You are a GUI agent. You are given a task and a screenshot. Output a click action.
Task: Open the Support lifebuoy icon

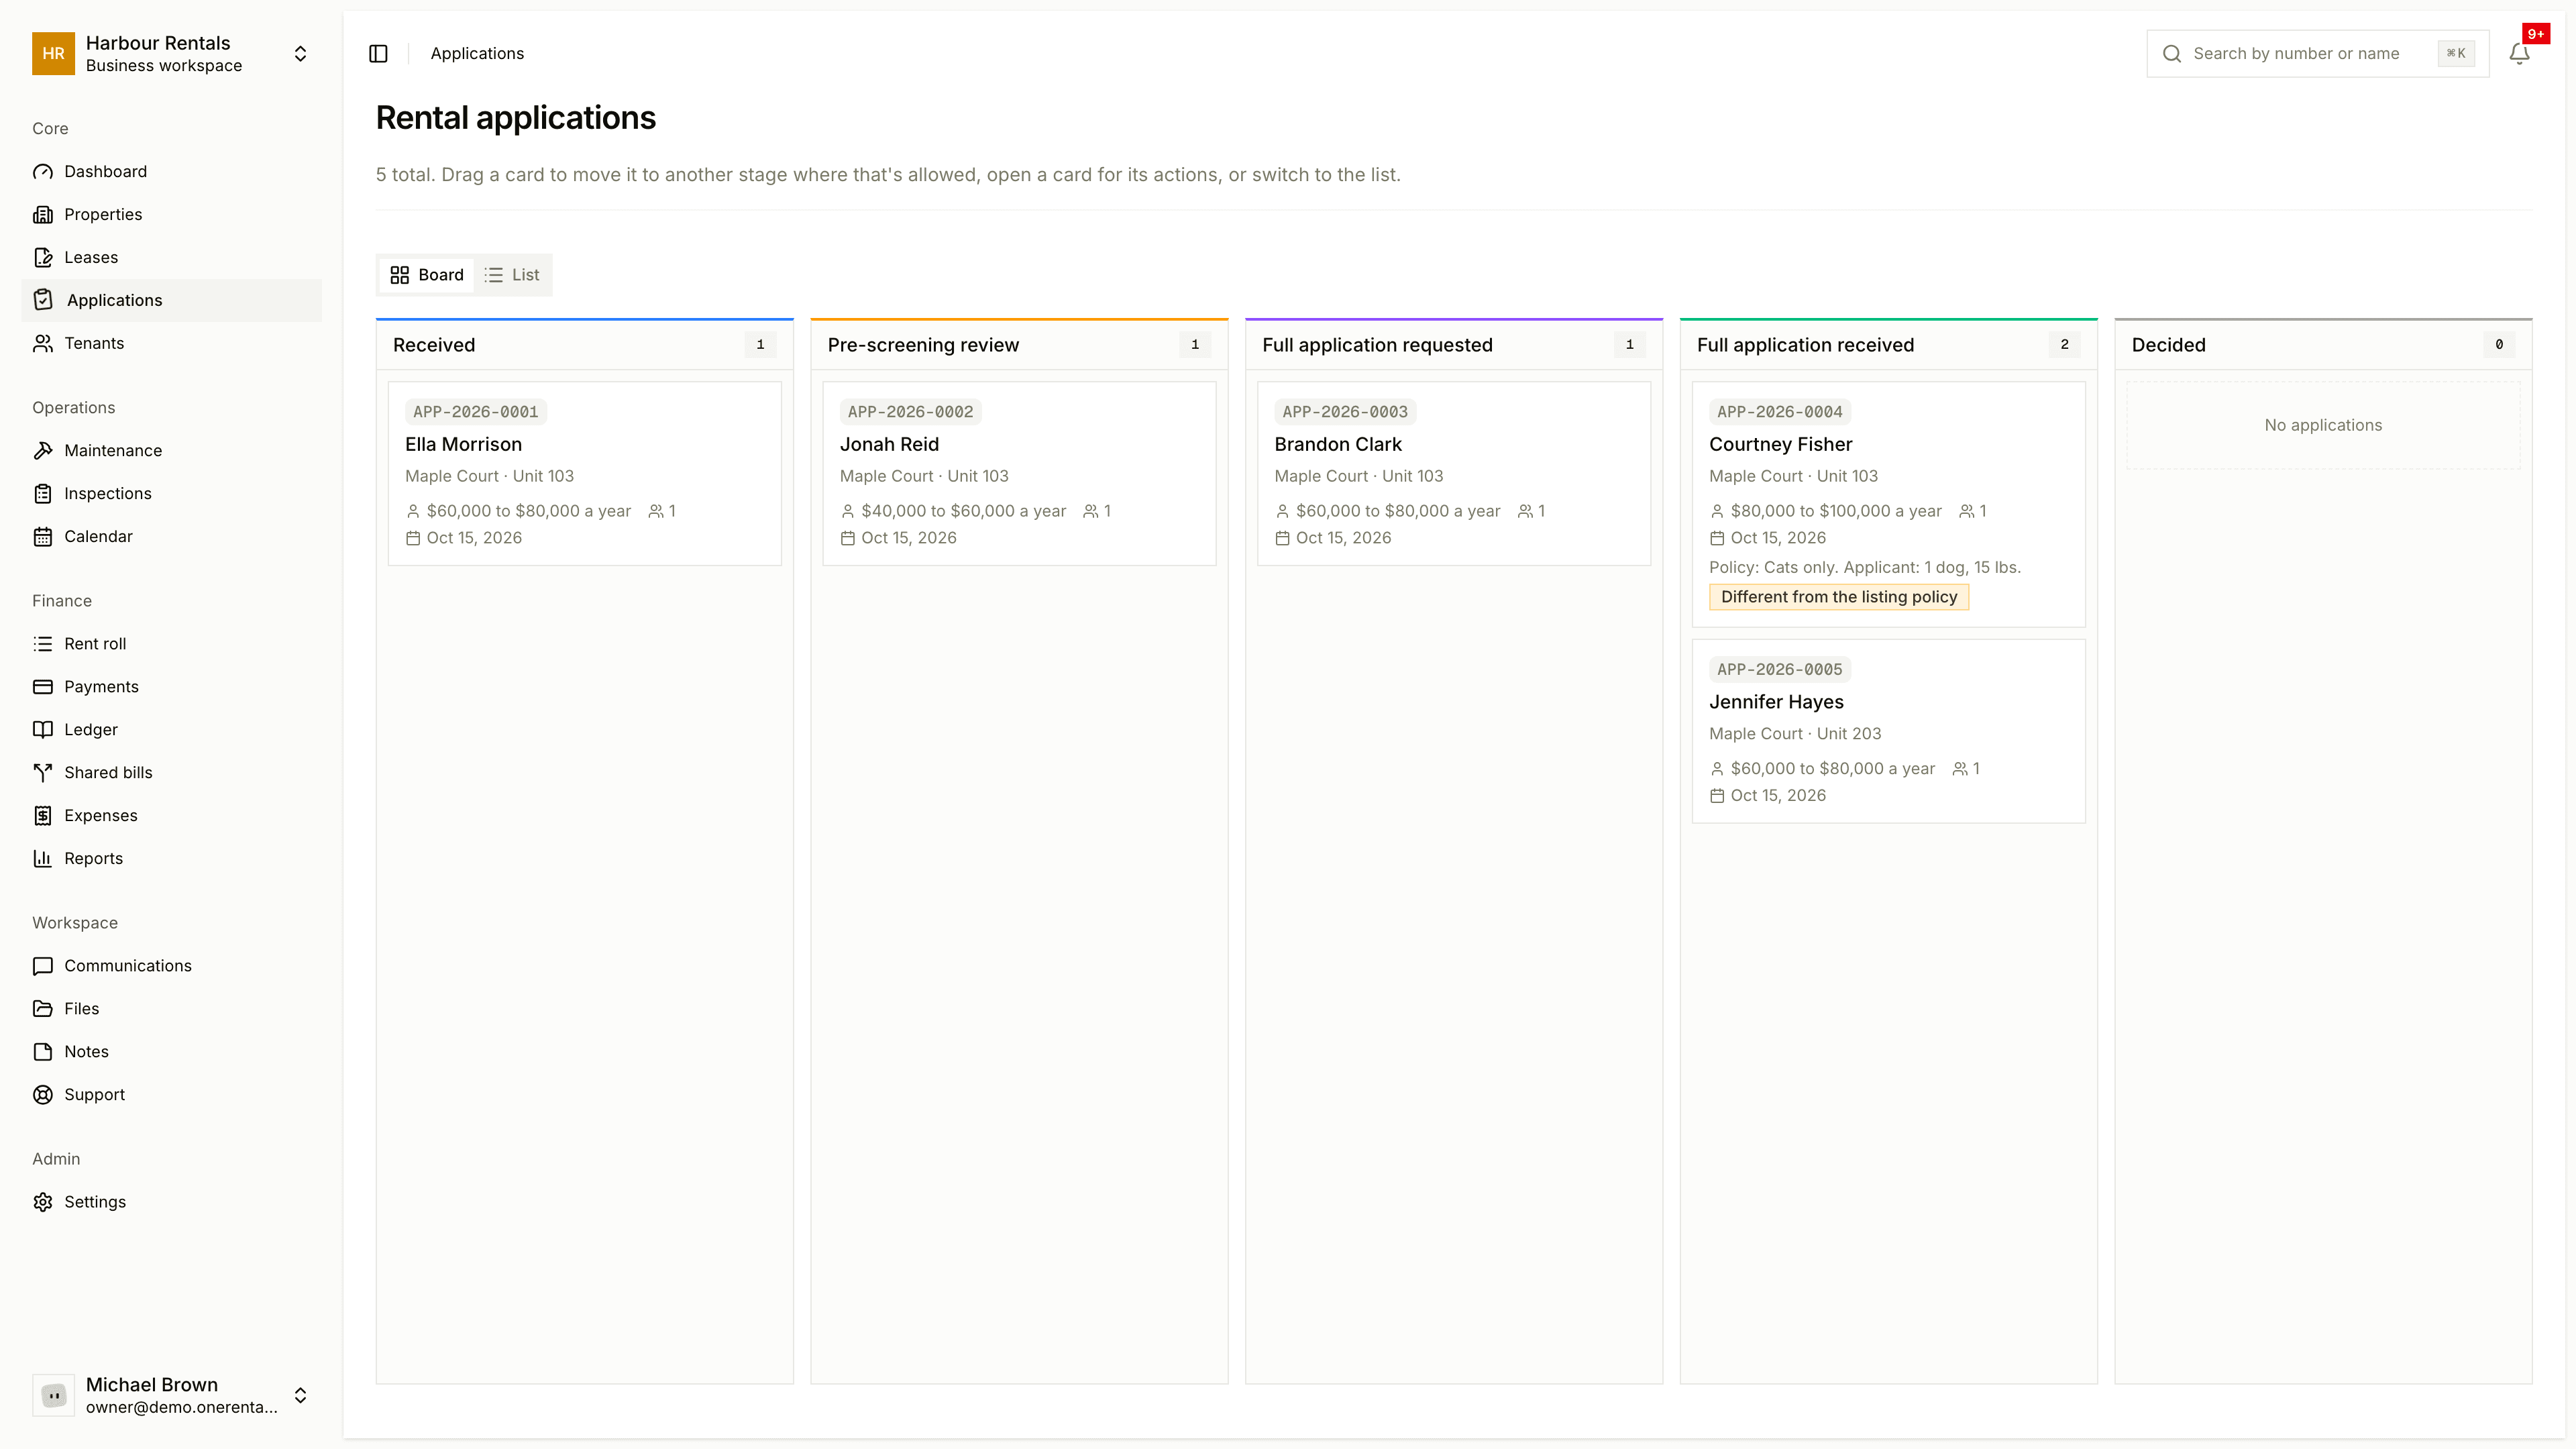pyautogui.click(x=42, y=1095)
